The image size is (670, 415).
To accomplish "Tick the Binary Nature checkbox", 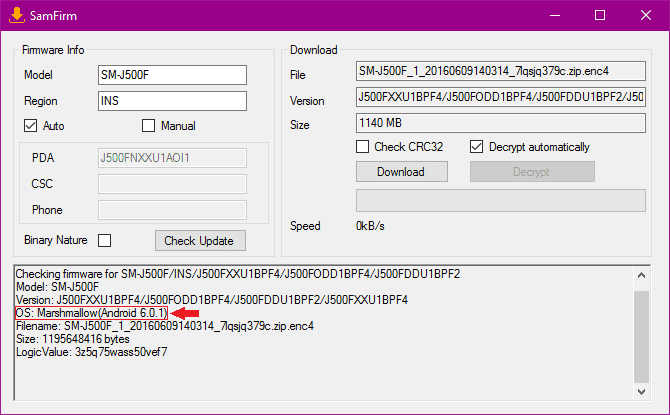I will coord(104,240).
